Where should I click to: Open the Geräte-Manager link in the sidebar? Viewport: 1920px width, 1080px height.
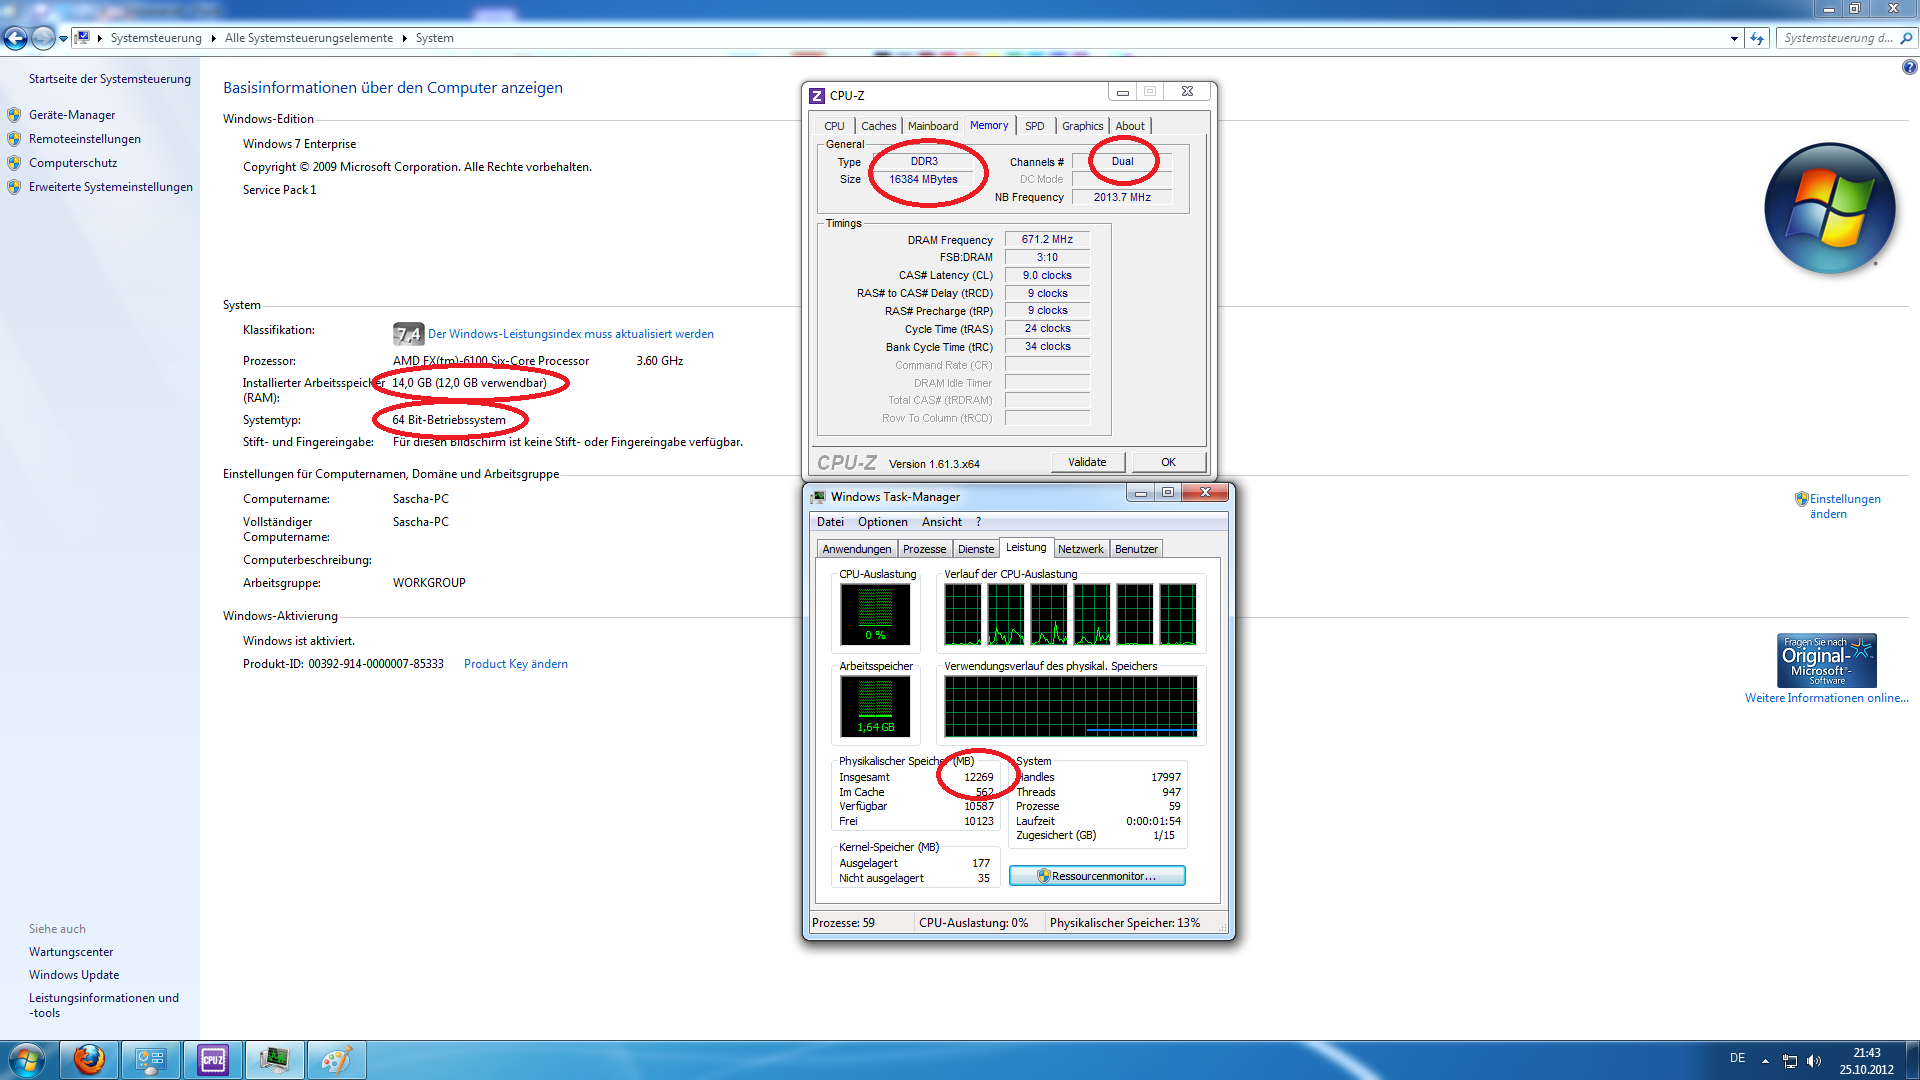(72, 115)
